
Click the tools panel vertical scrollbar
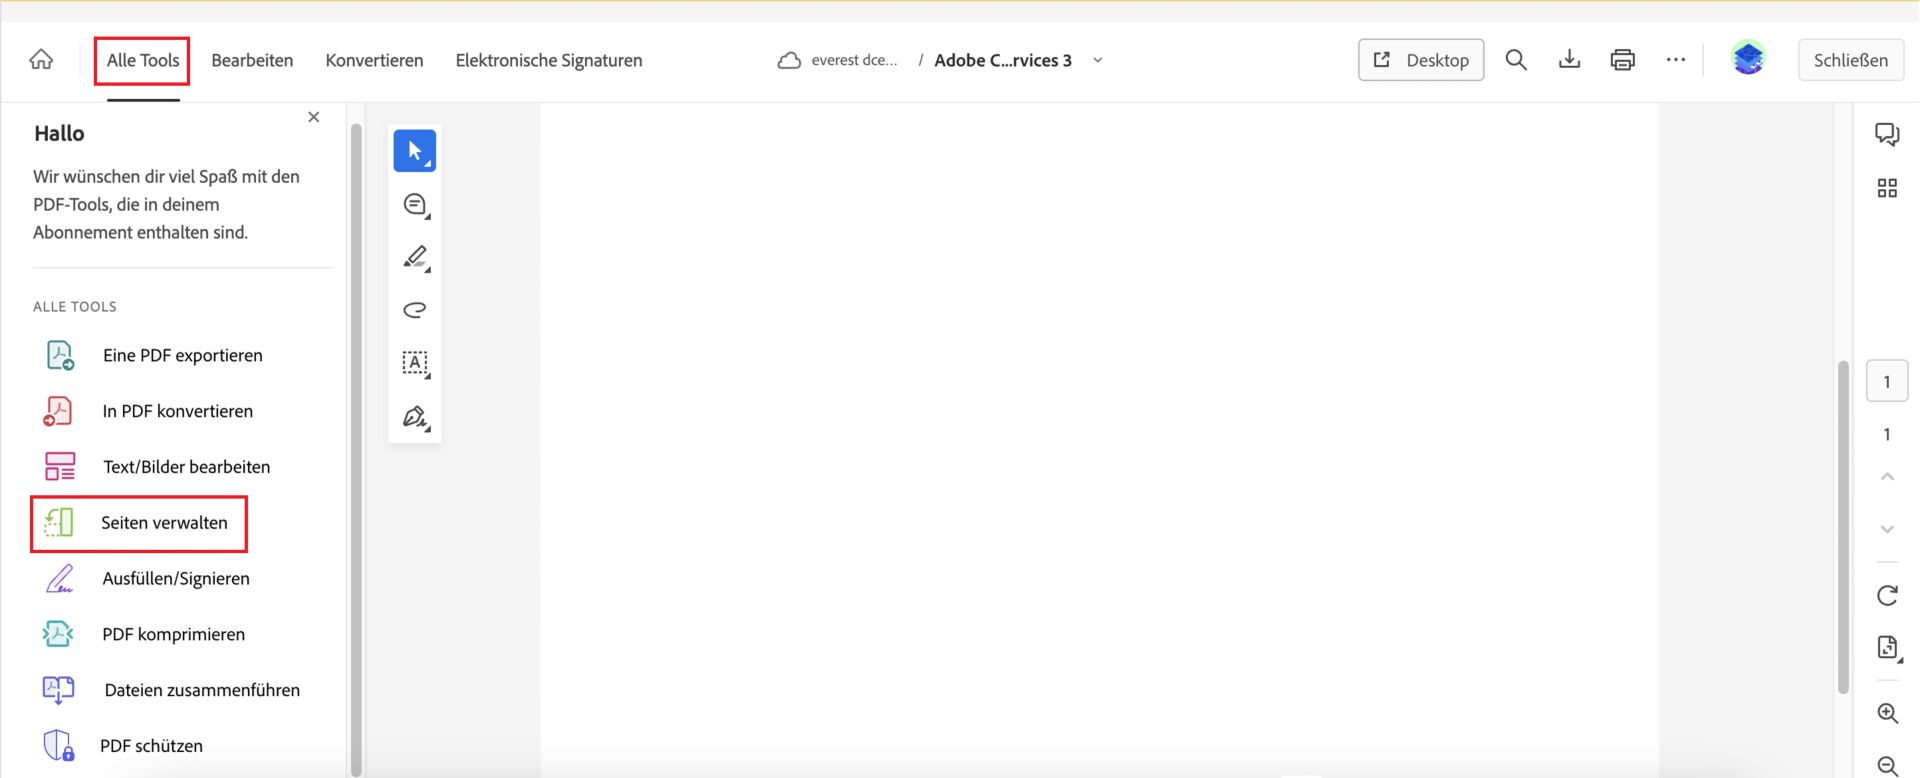click(x=356, y=450)
